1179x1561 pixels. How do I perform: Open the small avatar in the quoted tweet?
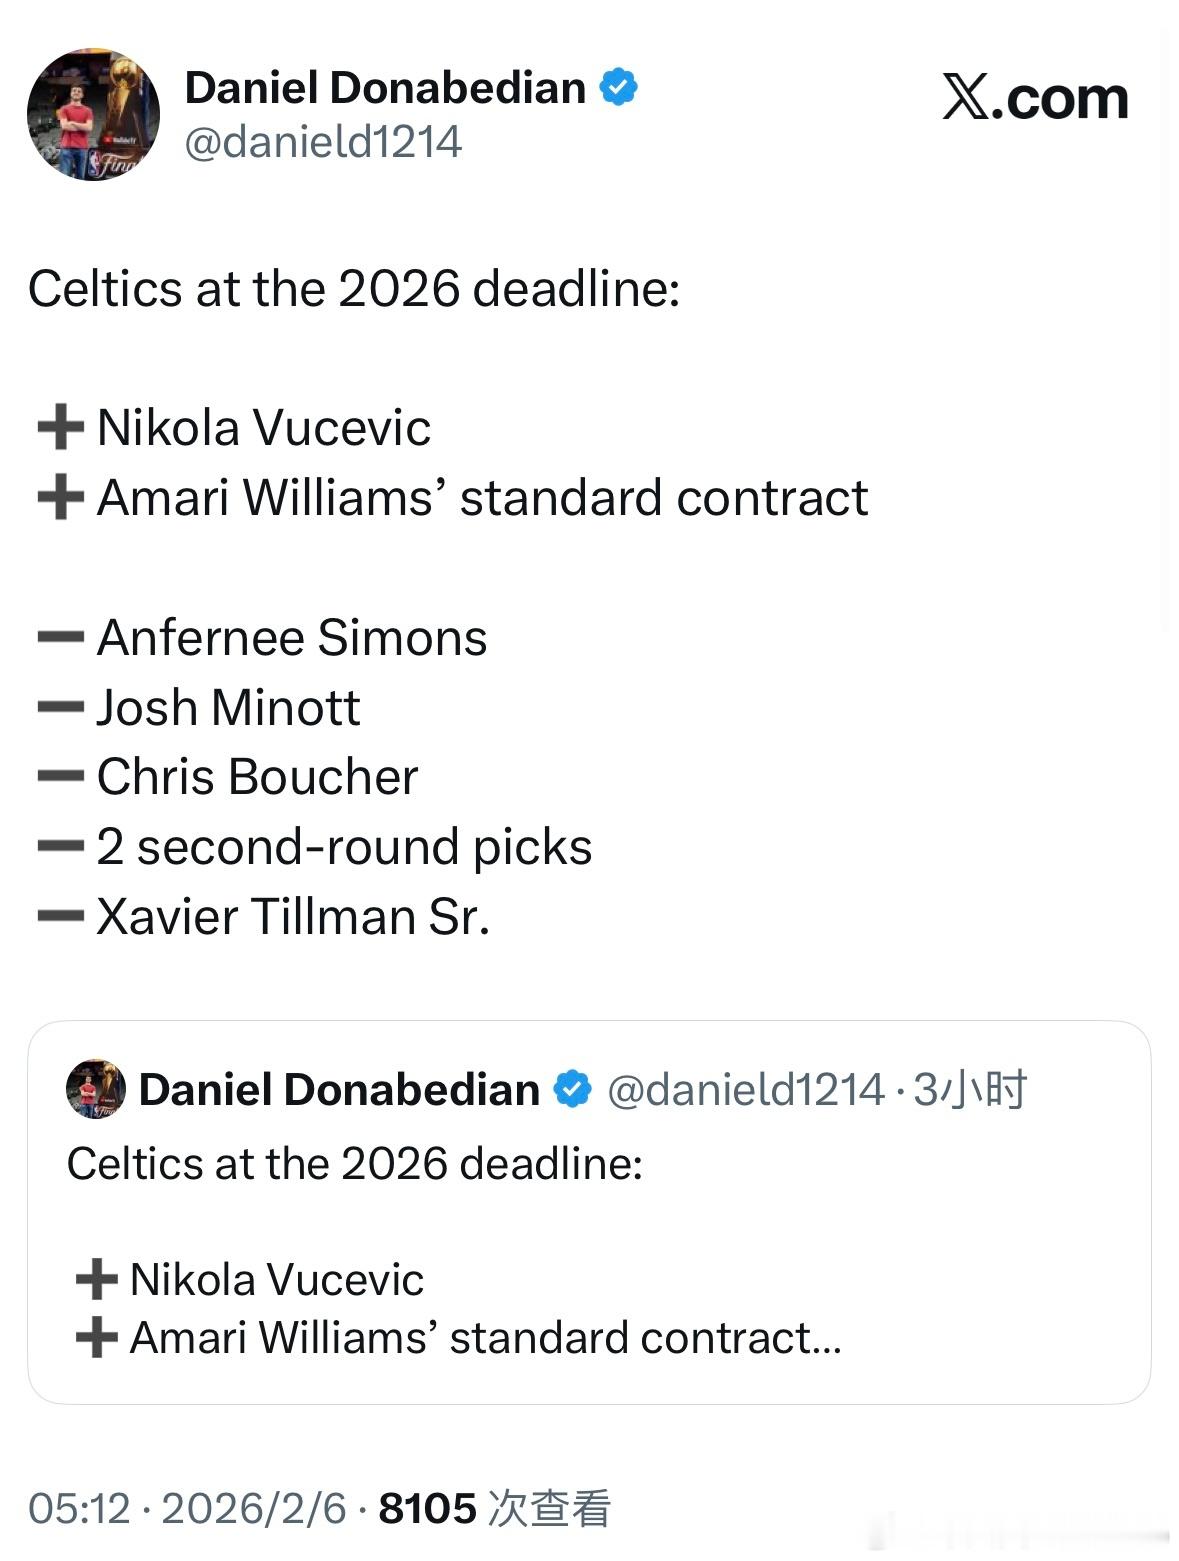(x=96, y=1089)
